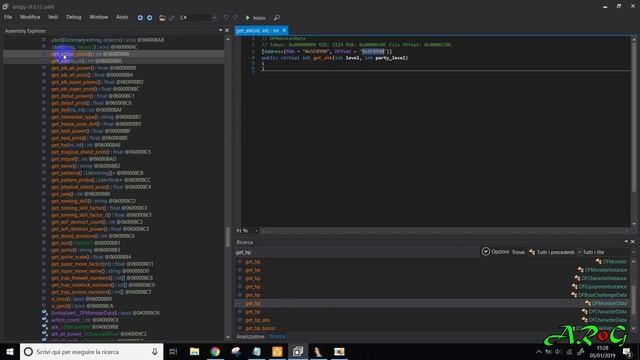Click the search results vertical scrollbar

click(633, 296)
